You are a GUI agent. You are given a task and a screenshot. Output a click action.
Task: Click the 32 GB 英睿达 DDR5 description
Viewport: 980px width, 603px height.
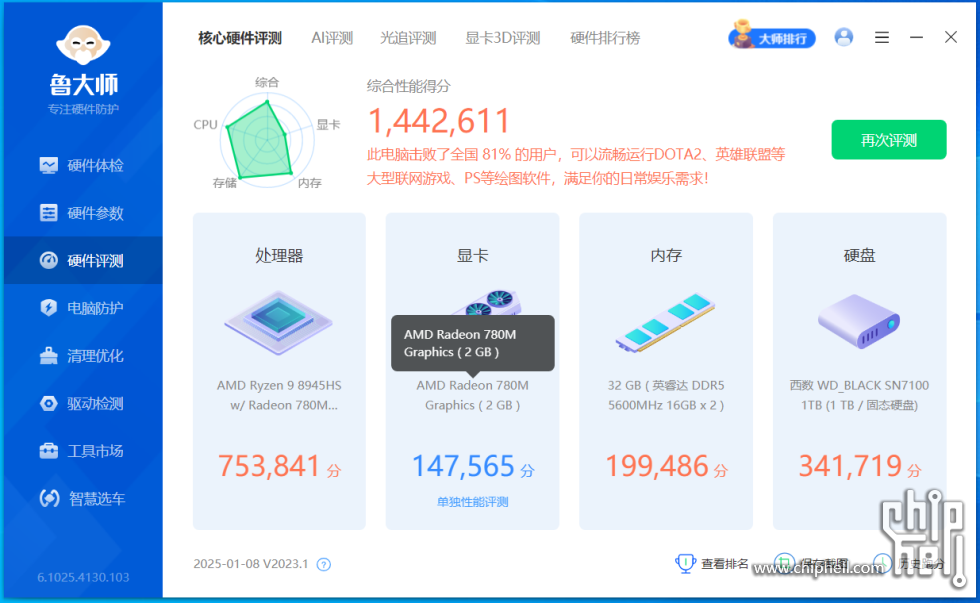coord(666,396)
